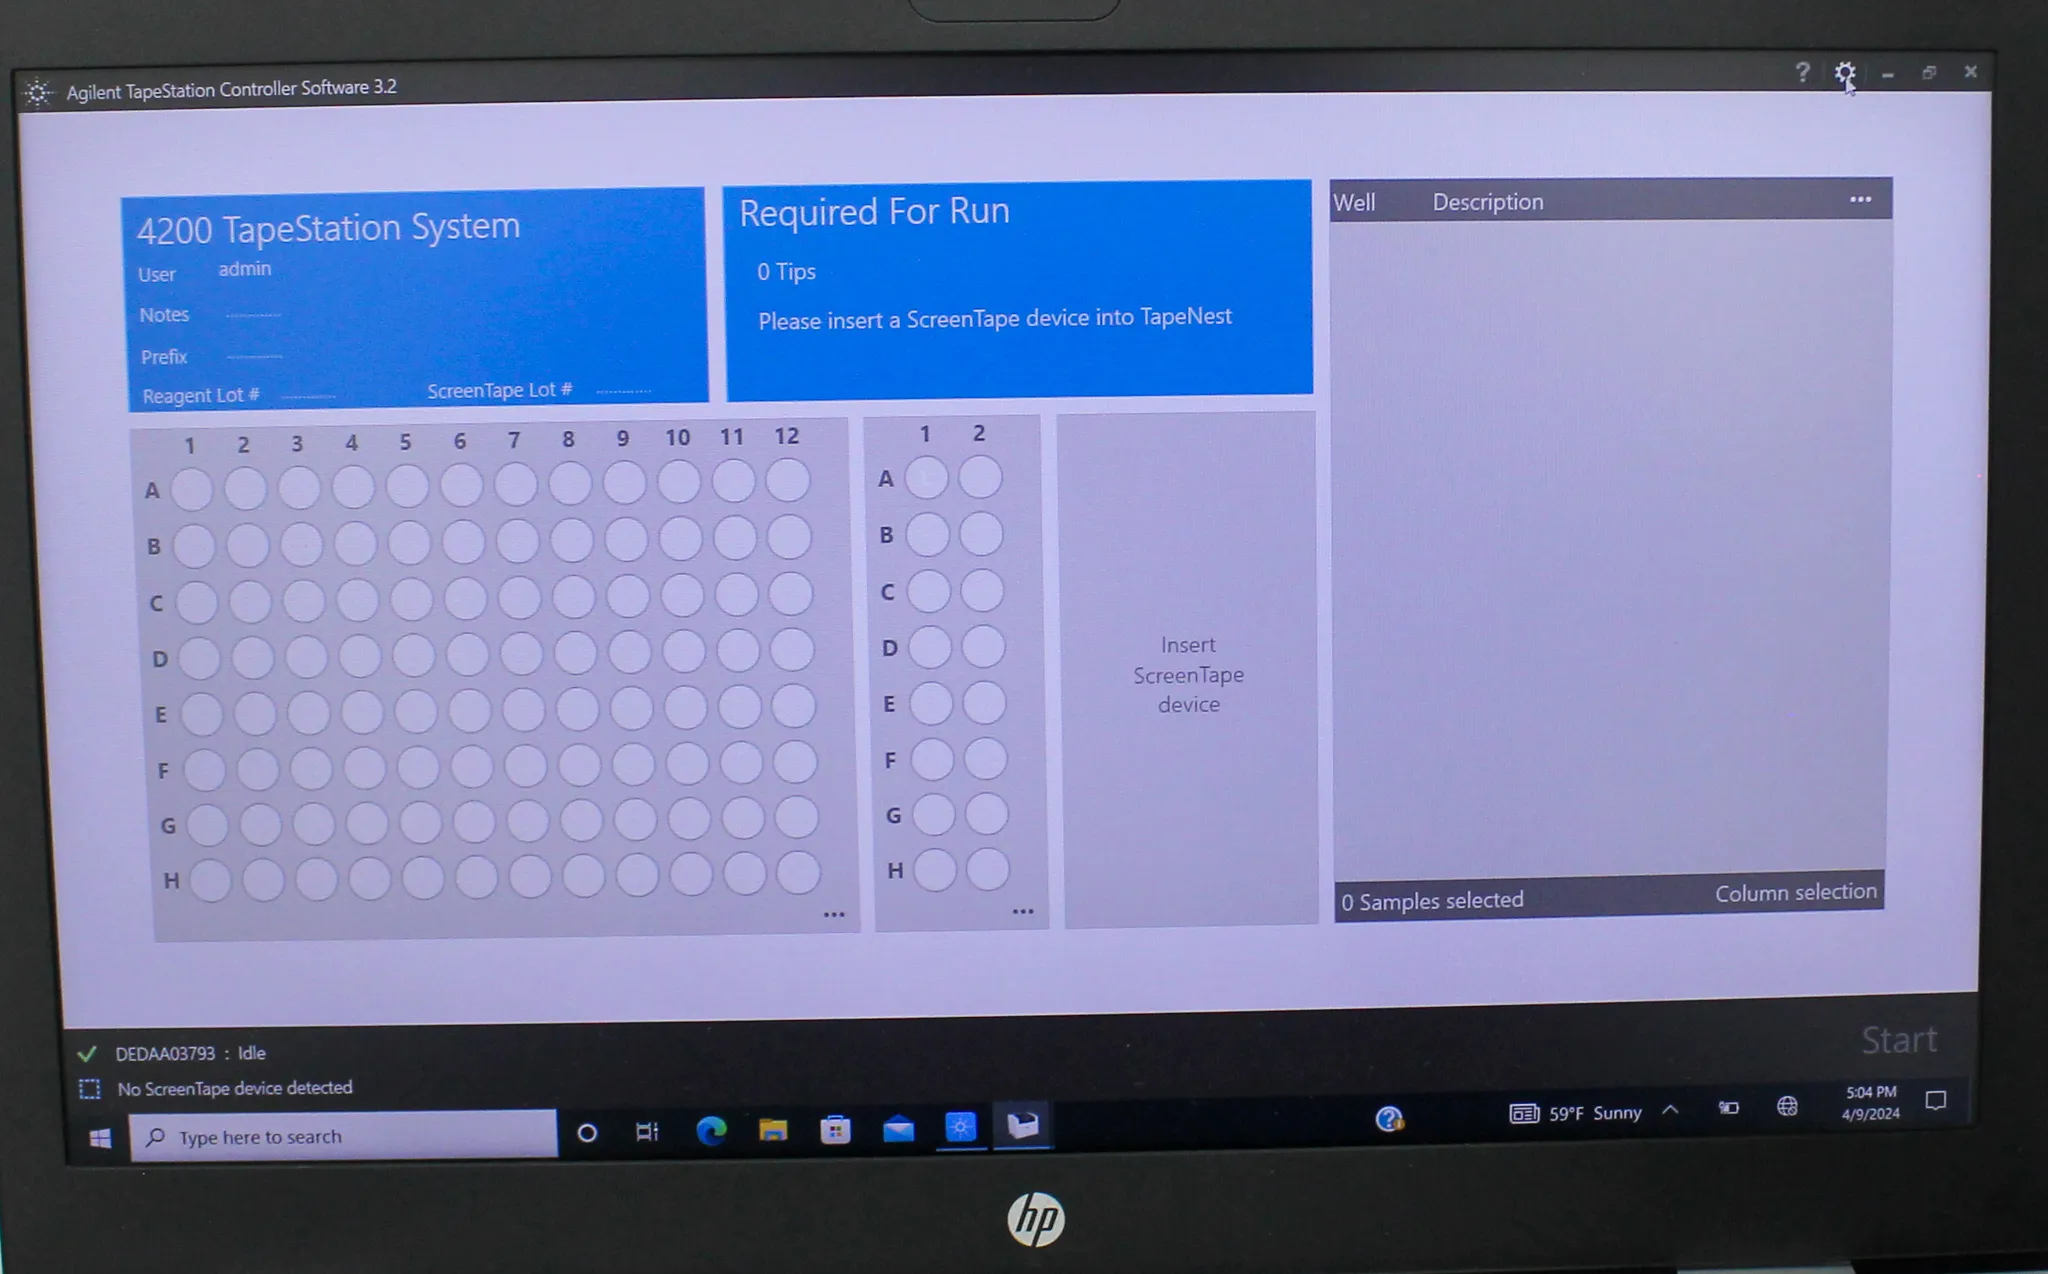
Task: Click the Well column header to sort
Action: click(1361, 201)
